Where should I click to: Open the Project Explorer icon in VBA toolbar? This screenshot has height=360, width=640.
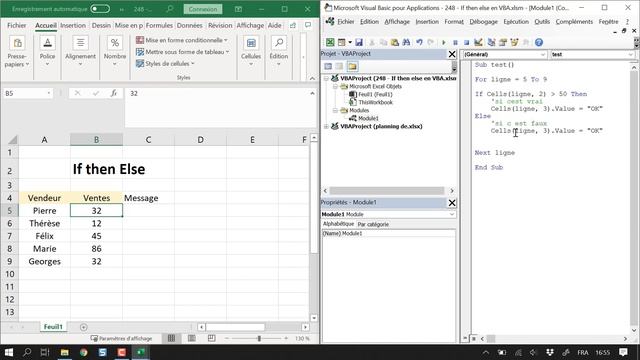pos(491,42)
